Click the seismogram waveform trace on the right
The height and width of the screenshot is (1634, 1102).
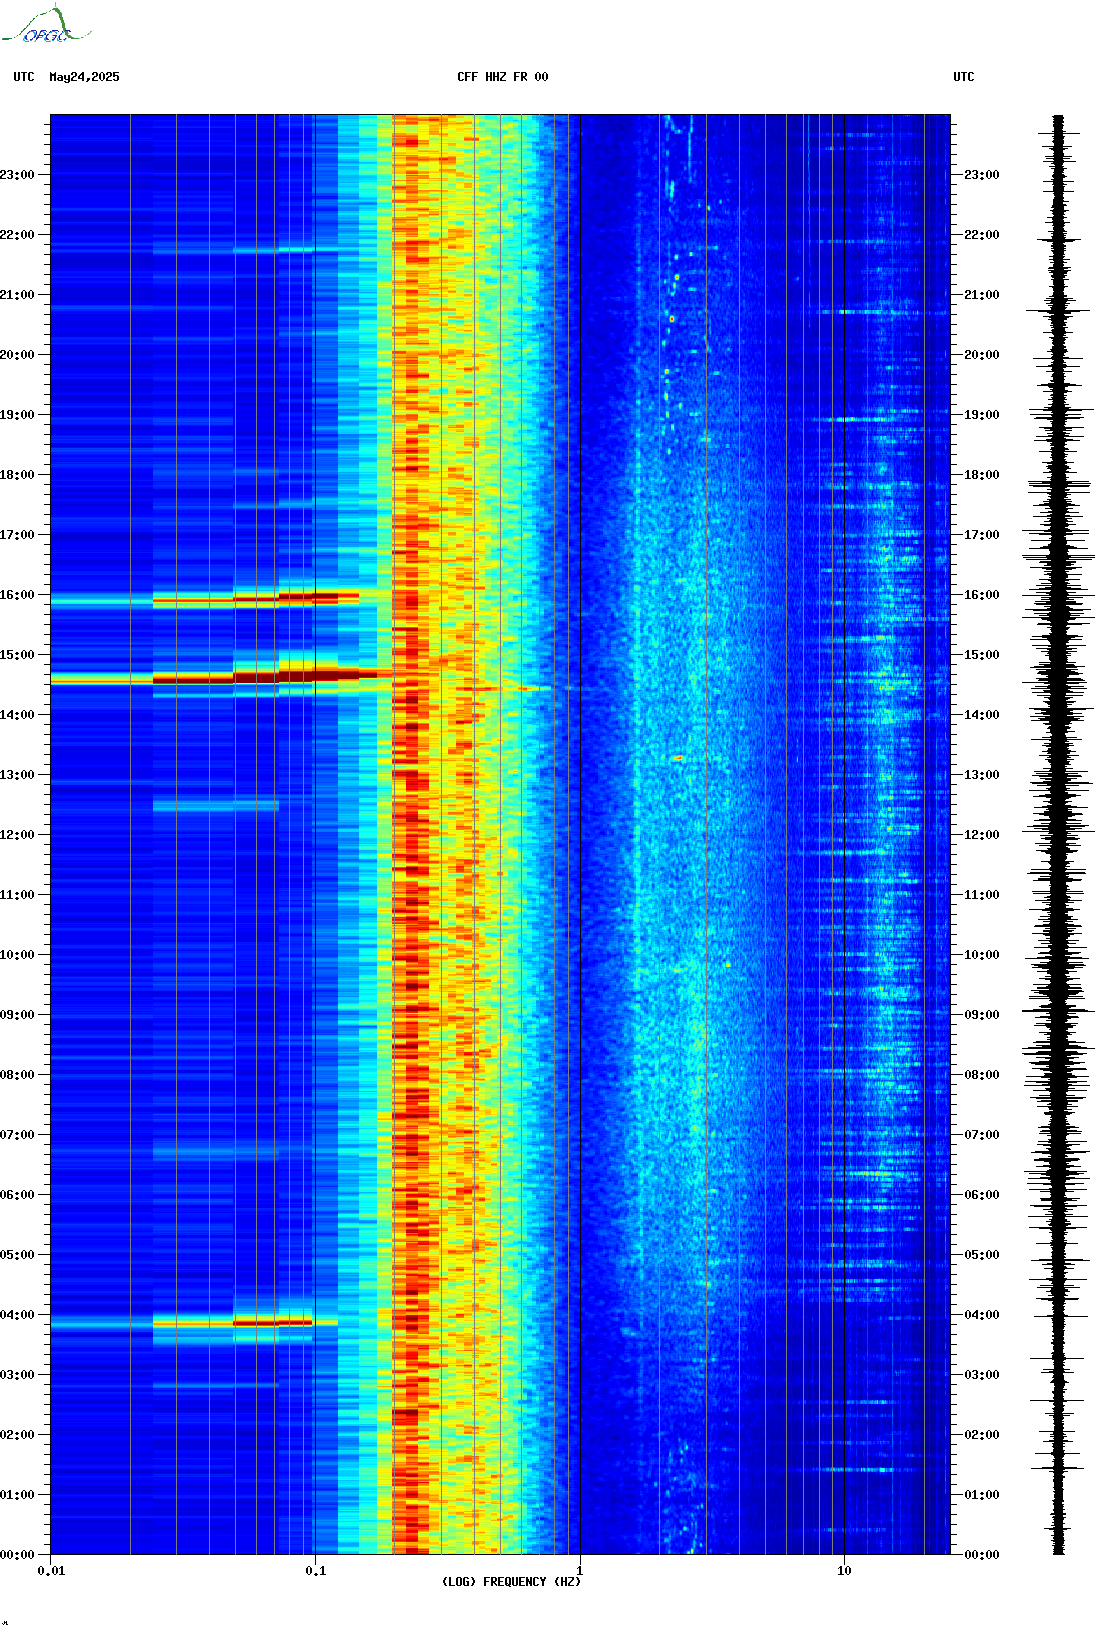coord(1058,835)
